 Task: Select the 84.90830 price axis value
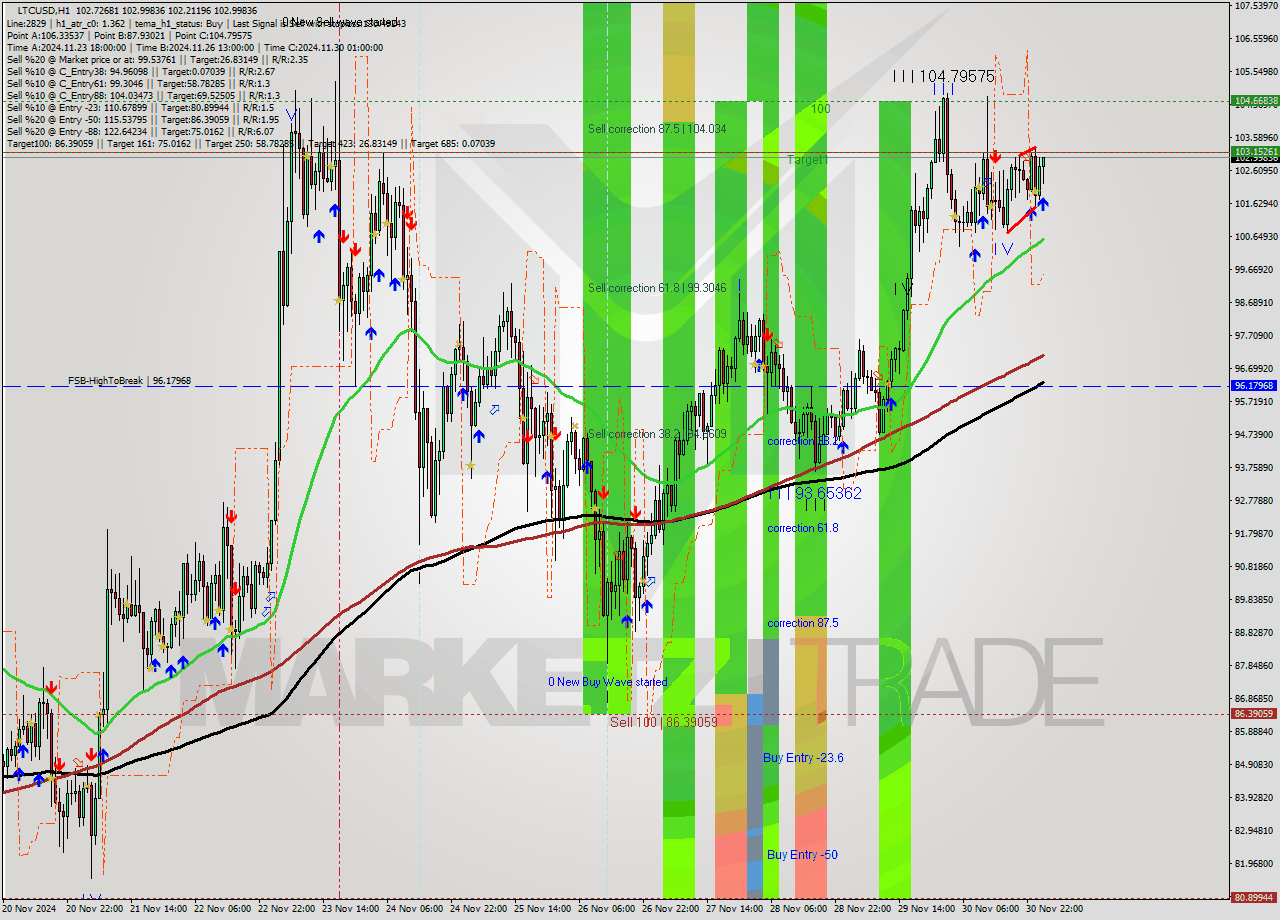1256,765
